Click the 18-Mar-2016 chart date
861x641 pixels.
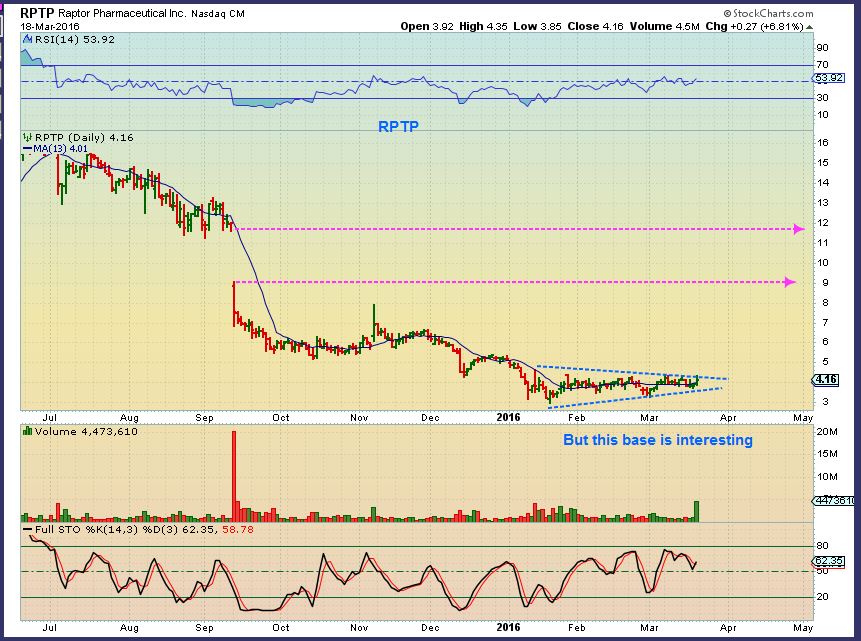point(50,26)
